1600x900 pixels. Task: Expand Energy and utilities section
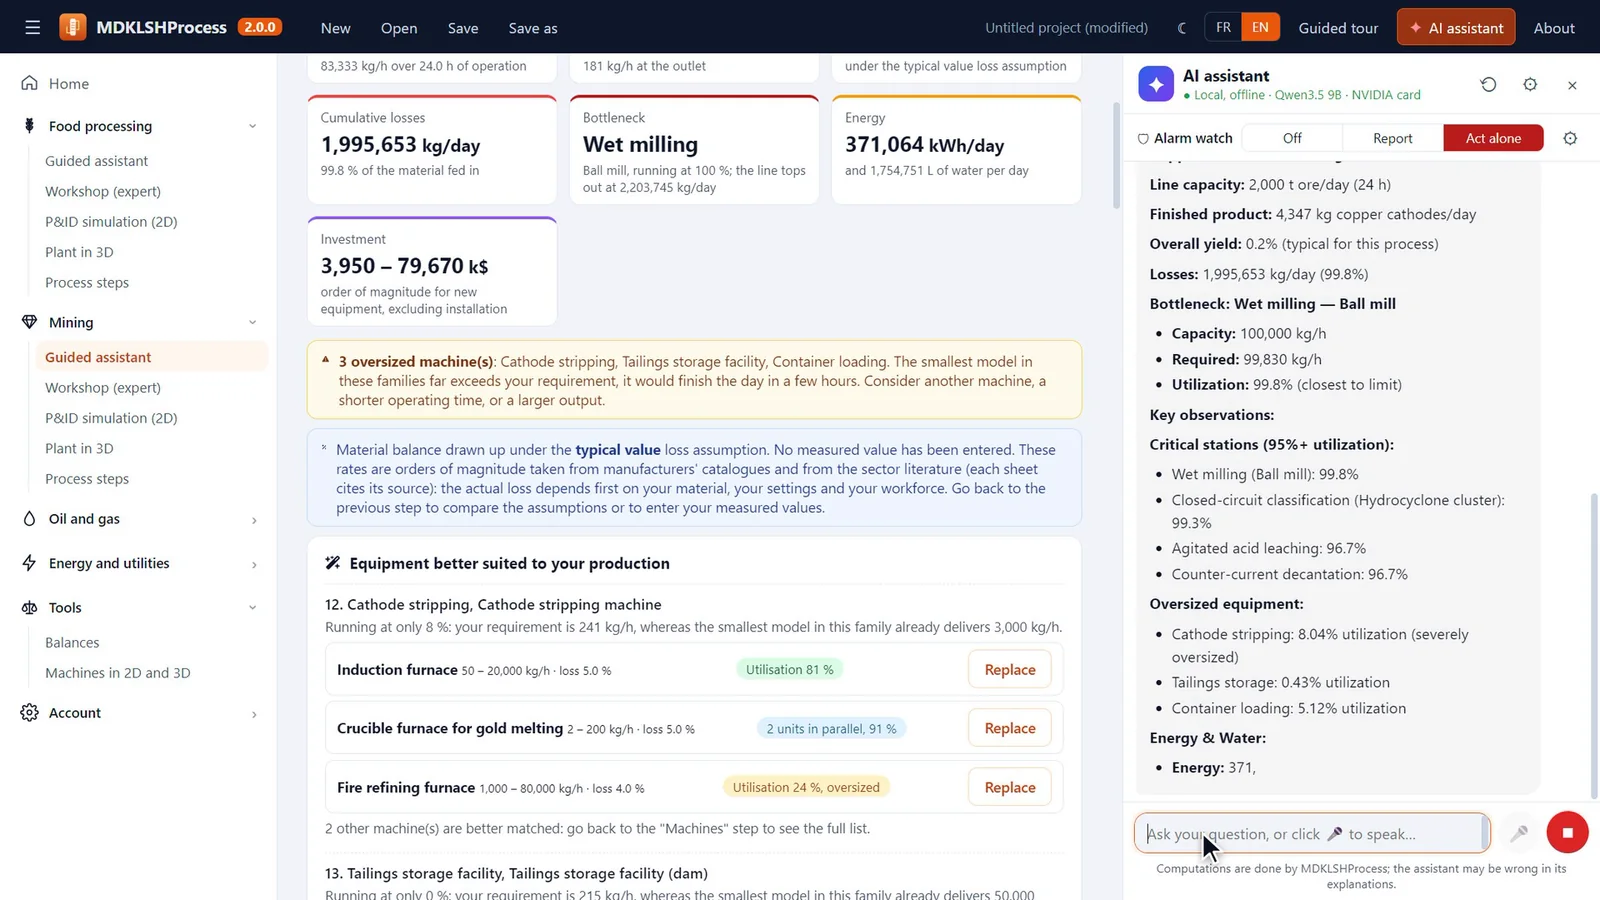point(254,564)
